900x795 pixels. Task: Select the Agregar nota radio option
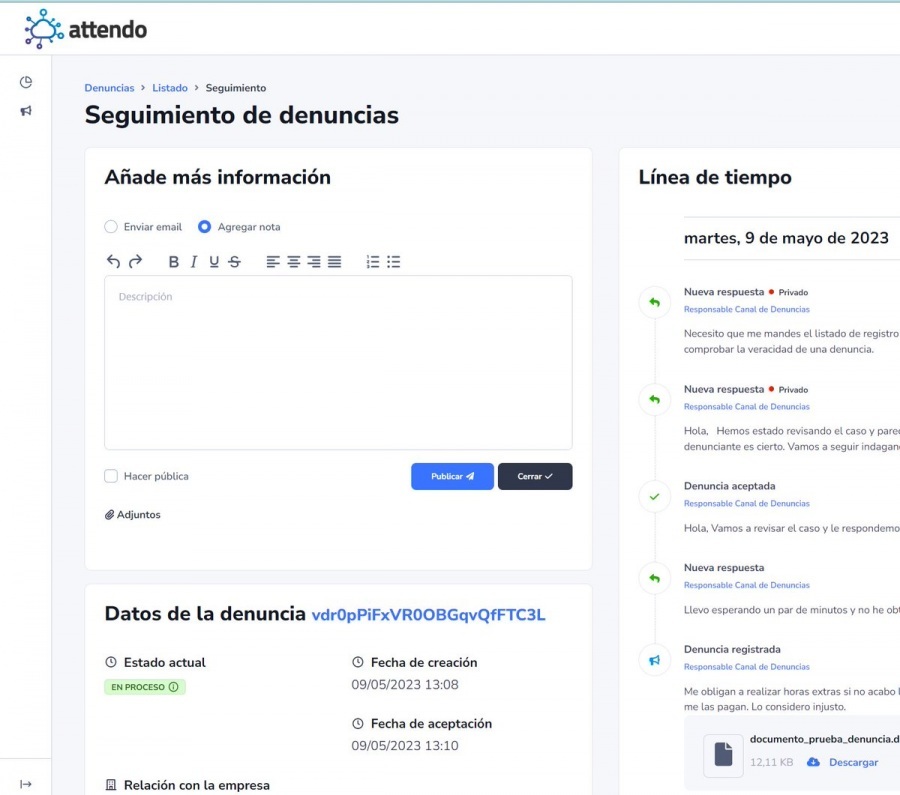pos(204,227)
